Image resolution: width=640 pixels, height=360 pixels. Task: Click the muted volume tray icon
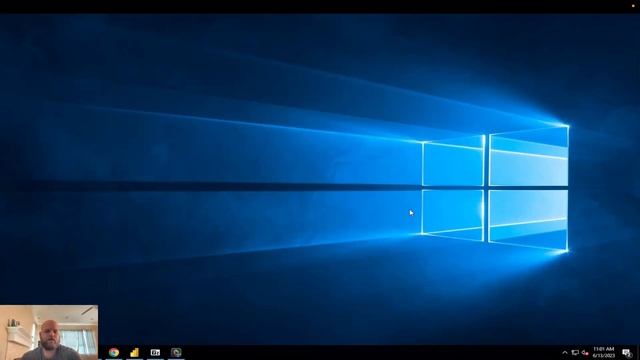(x=585, y=353)
